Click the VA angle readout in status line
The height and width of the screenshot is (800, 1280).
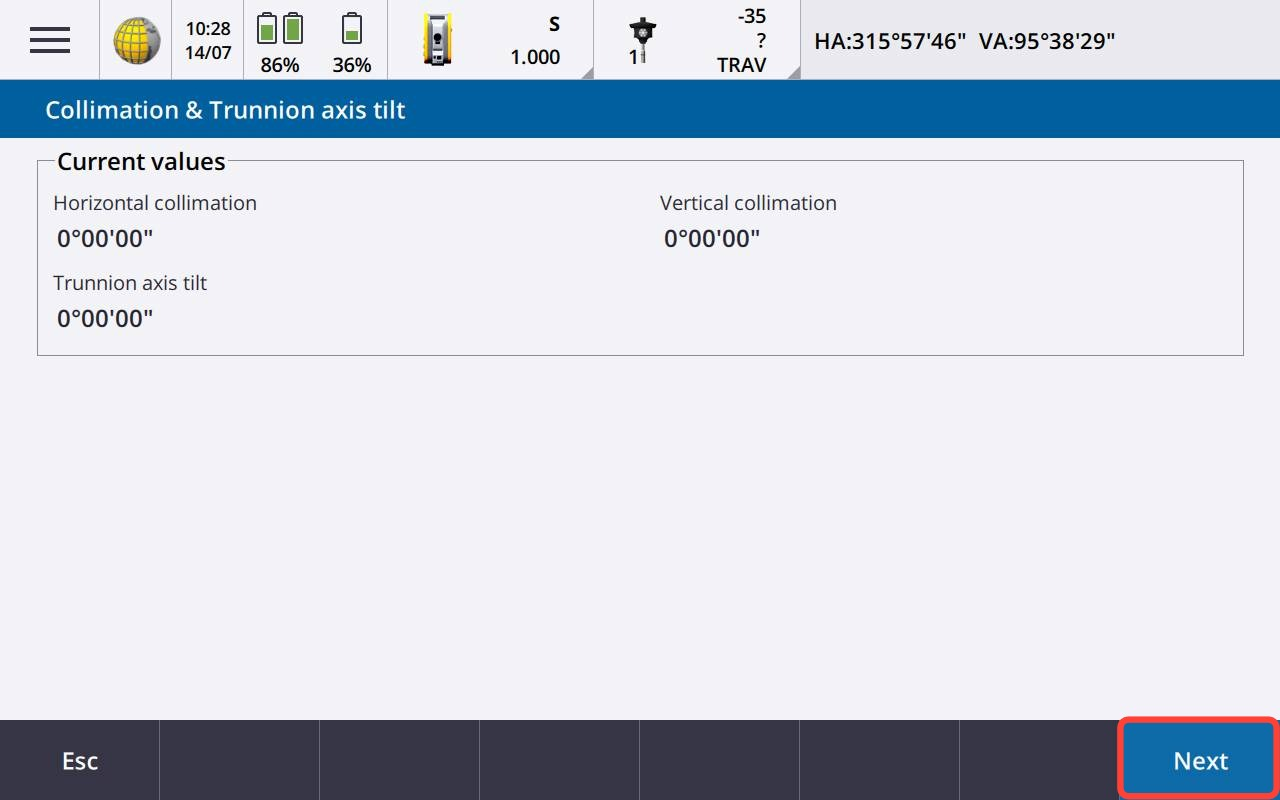1046,41
